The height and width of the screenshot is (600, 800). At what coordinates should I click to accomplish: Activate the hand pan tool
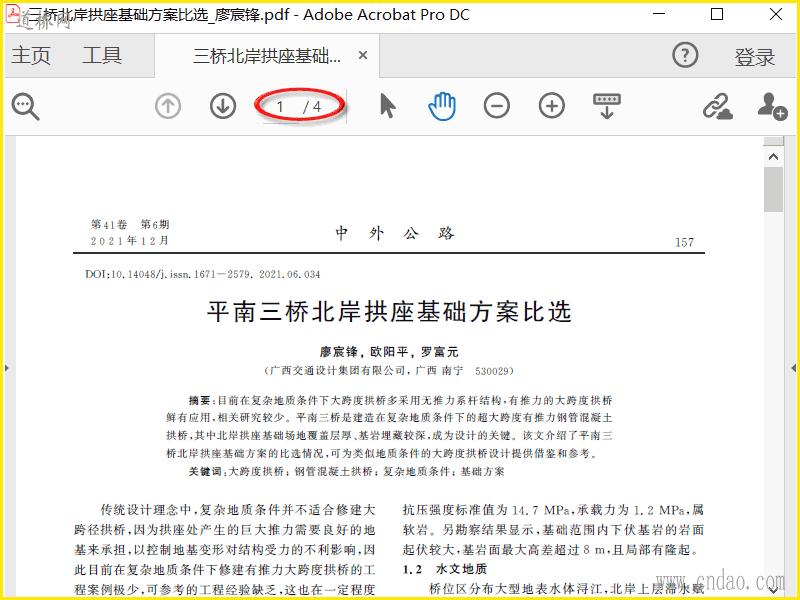pos(442,106)
